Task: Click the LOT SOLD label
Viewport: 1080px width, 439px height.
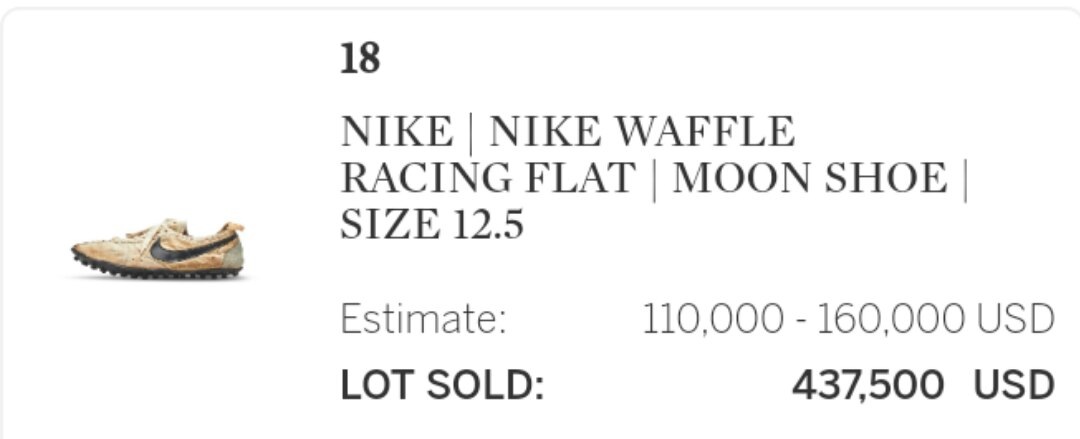Action: point(442,385)
